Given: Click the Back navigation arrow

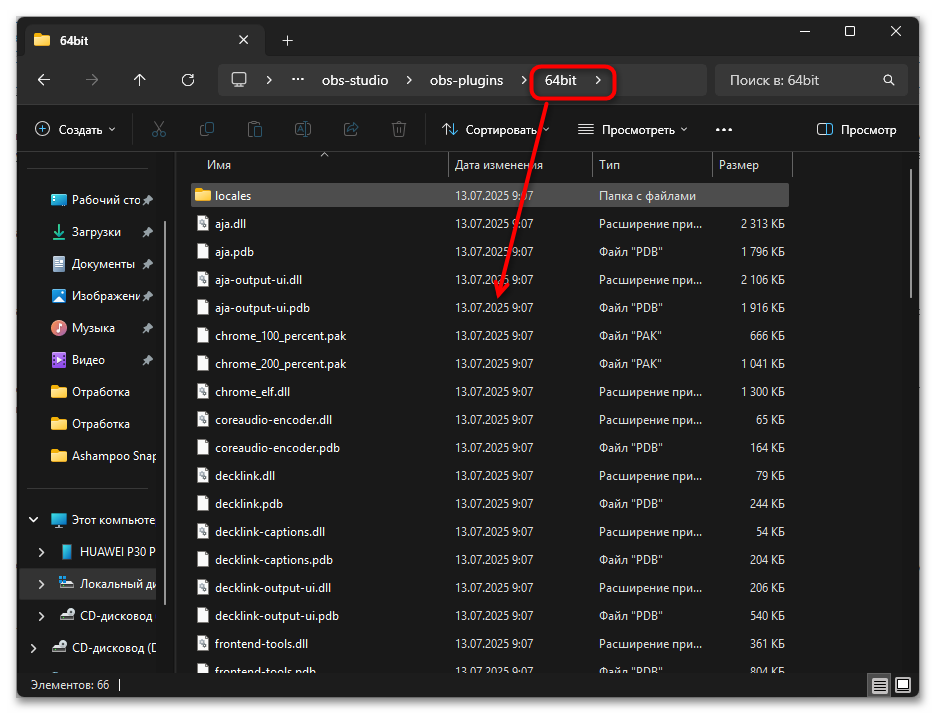Looking at the screenshot, I should 43,80.
